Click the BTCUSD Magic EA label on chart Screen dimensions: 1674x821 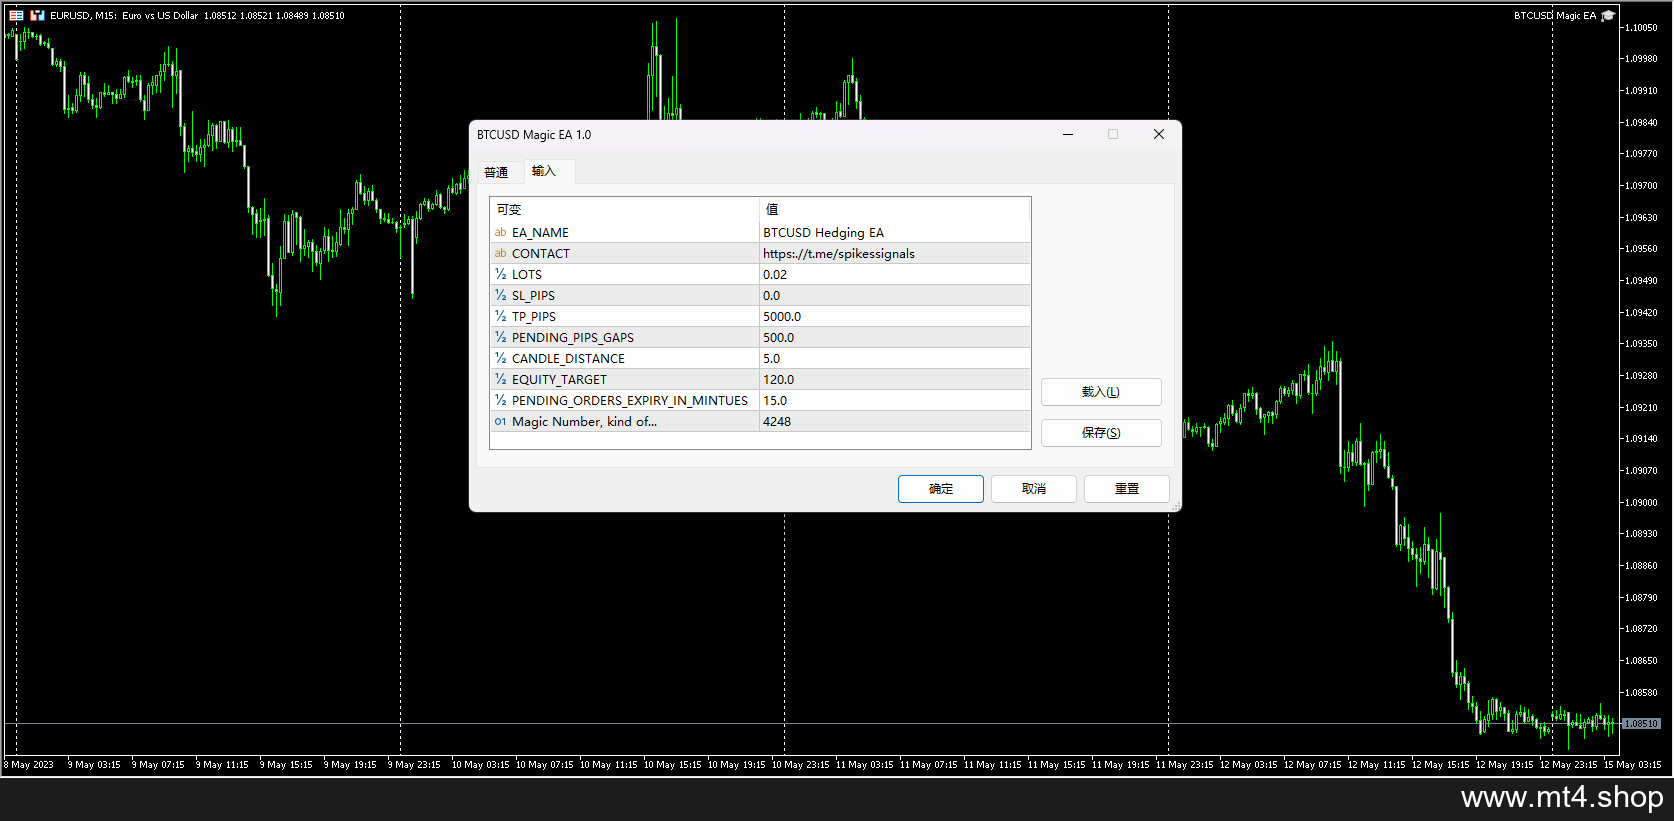point(1555,16)
